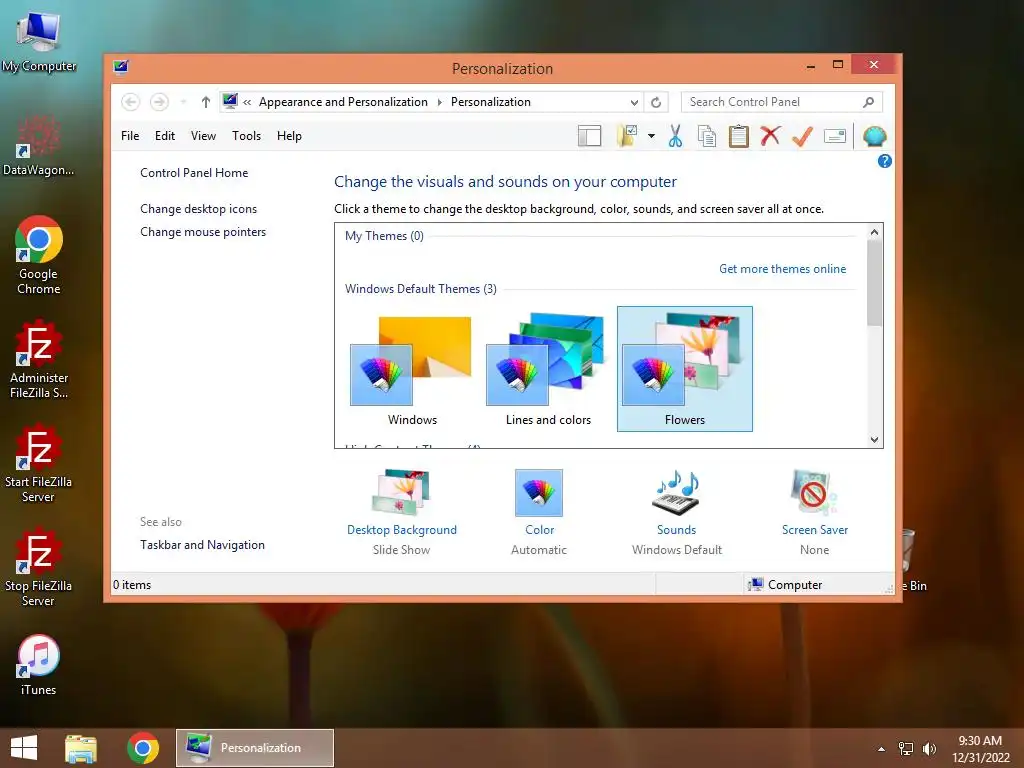Screen dimensions: 1024x768
Task: Click the volume speaker tray icon
Action: coord(929,749)
